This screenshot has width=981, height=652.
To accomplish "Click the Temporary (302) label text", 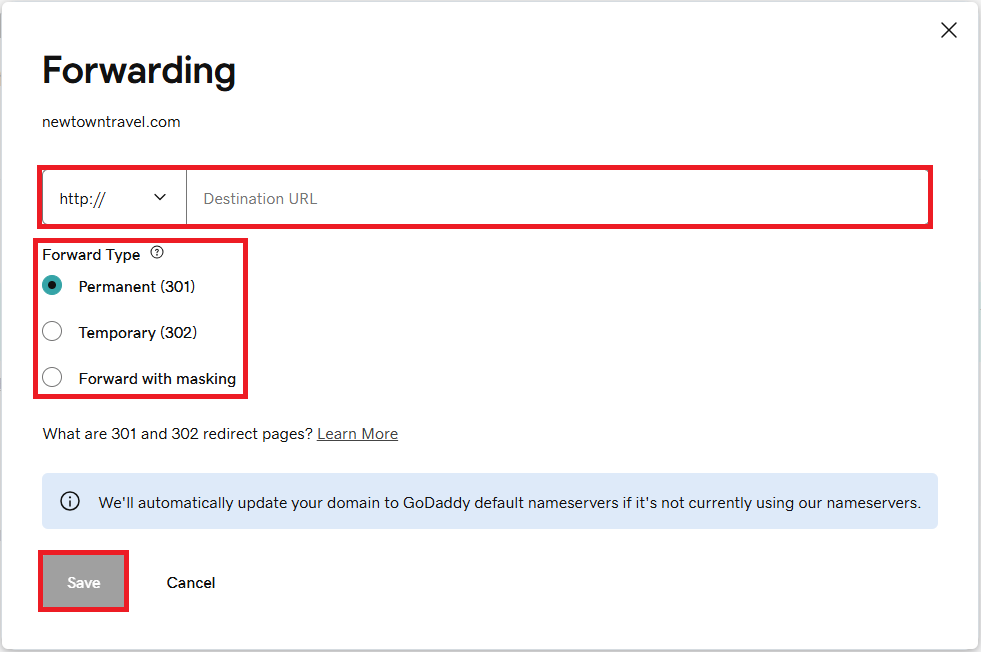I will [x=138, y=333].
